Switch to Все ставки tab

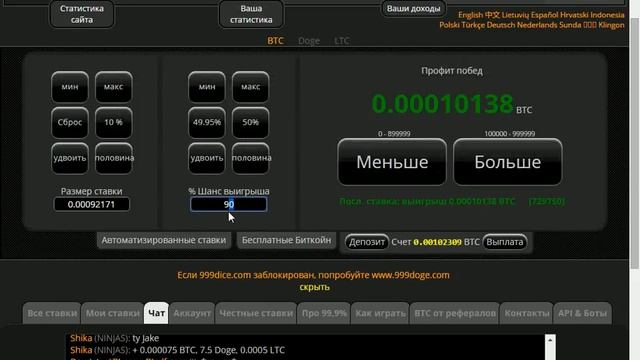(x=52, y=313)
